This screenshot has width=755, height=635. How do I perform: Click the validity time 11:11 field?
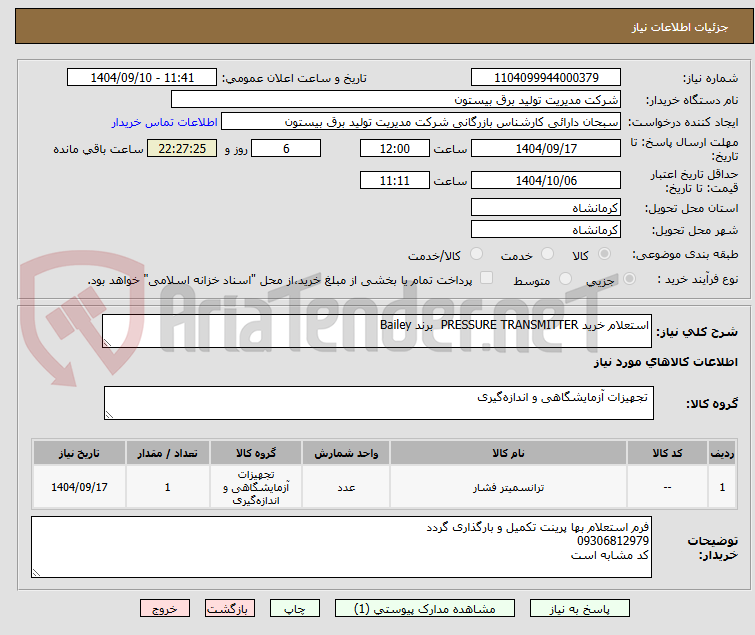(x=395, y=180)
